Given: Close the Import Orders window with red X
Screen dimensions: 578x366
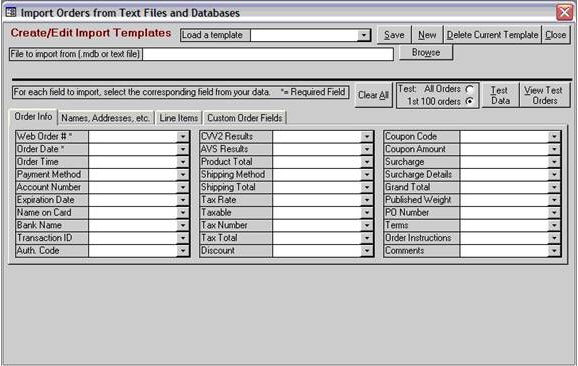Looking at the screenshot, I should click(564, 13).
